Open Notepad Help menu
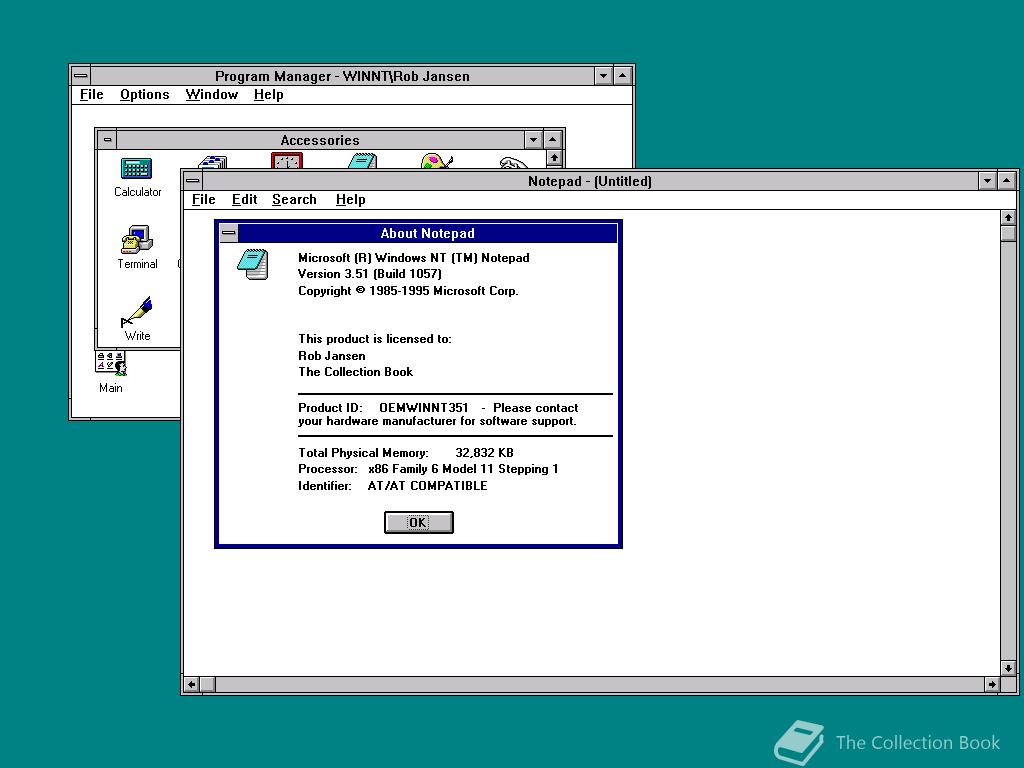Screen dimensions: 1024x768 click(x=350, y=200)
